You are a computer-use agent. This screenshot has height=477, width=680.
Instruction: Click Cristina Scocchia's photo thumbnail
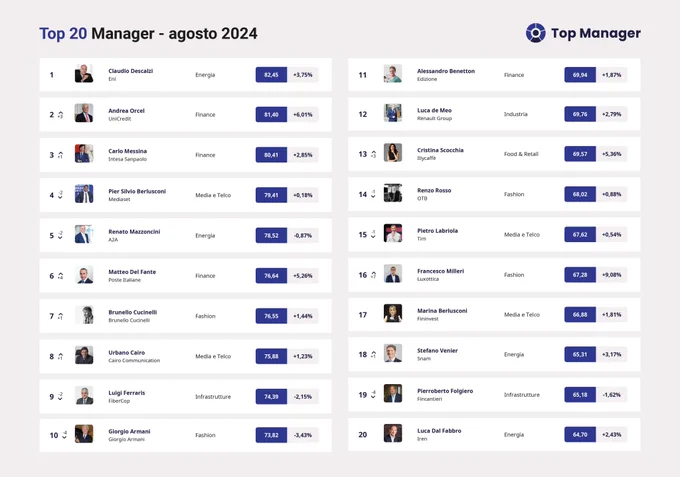[392, 153]
